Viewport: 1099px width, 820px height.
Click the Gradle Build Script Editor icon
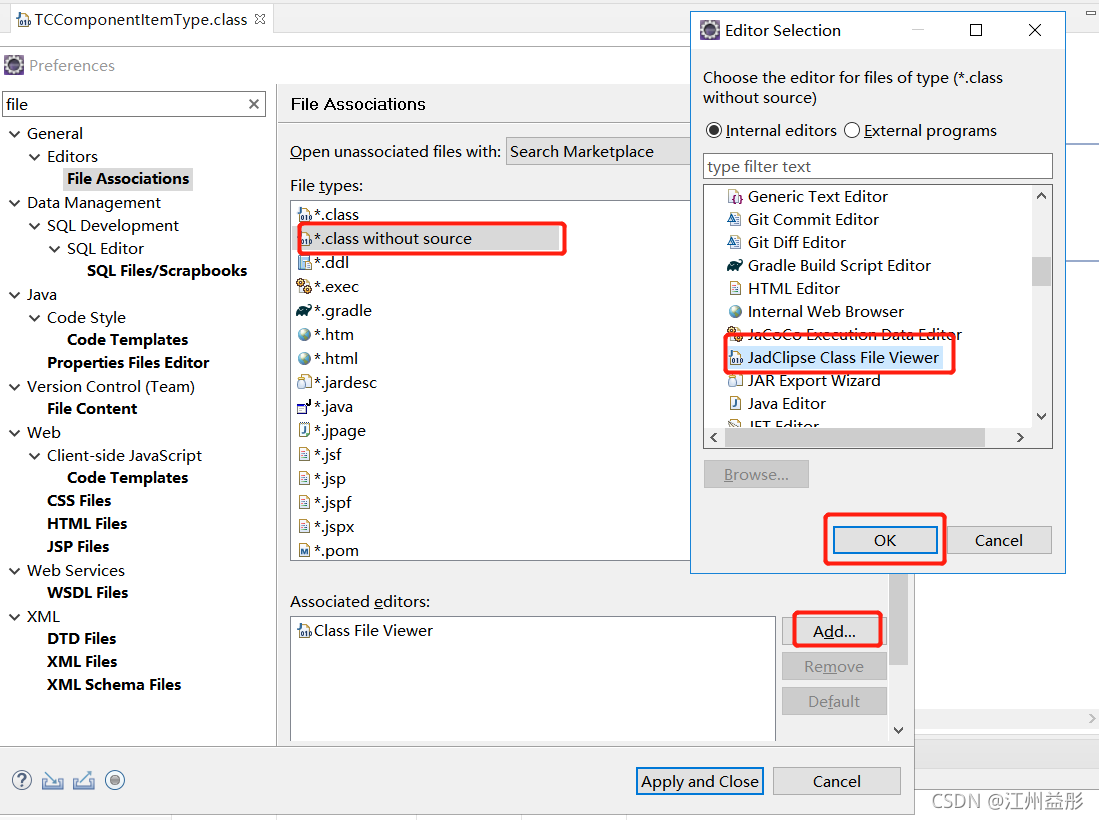tap(735, 266)
